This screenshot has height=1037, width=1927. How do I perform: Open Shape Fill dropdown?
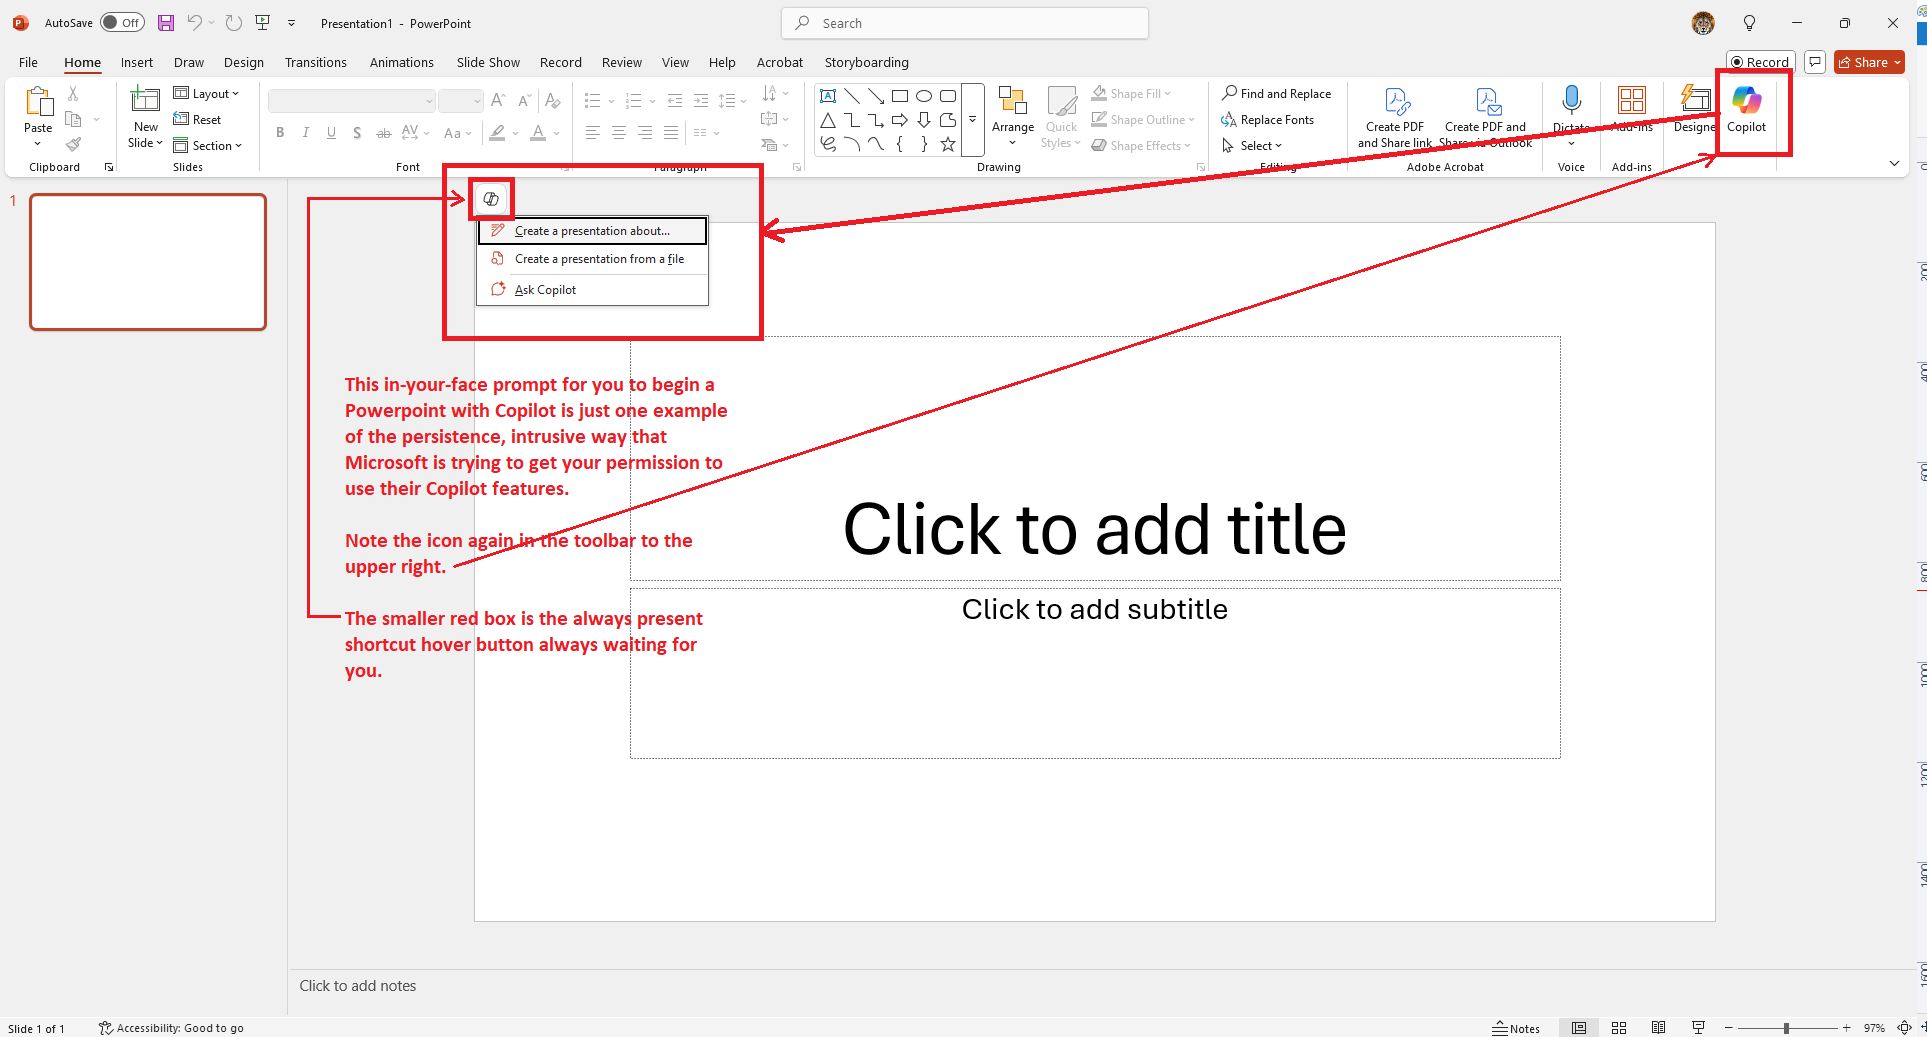pyautogui.click(x=1131, y=93)
